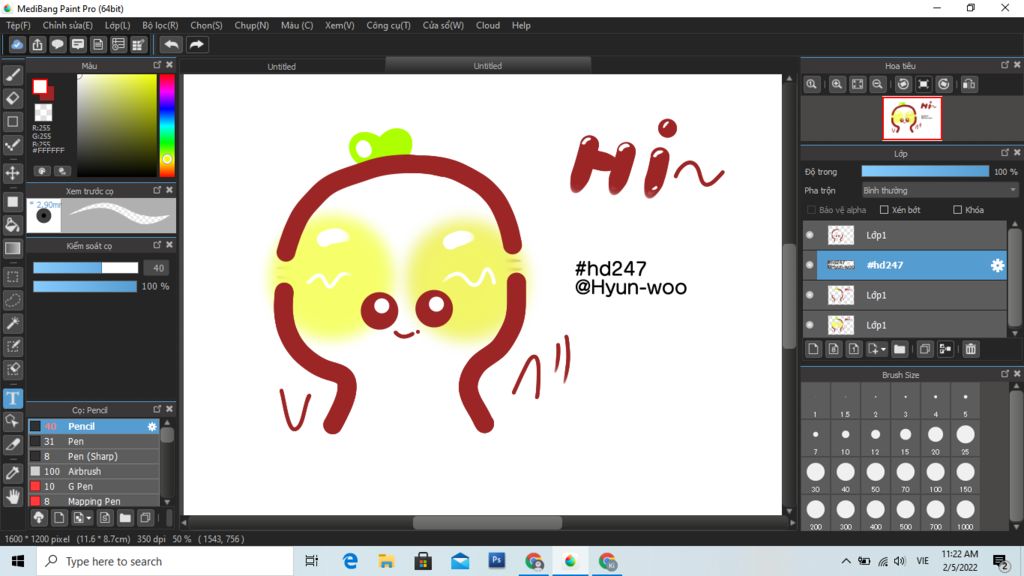Create a new layer

tap(813, 349)
